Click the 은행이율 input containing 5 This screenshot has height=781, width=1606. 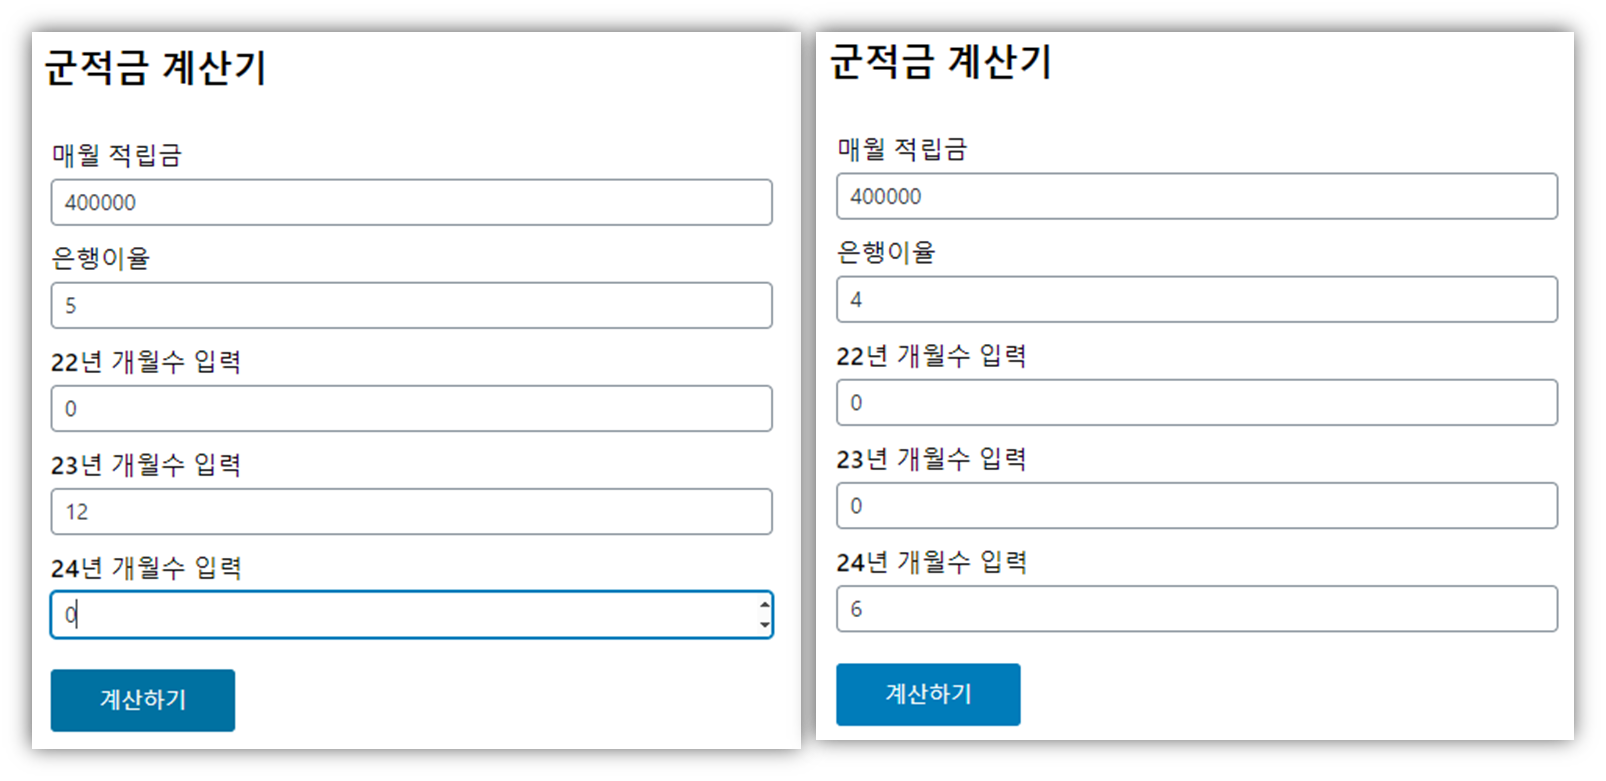tap(410, 305)
